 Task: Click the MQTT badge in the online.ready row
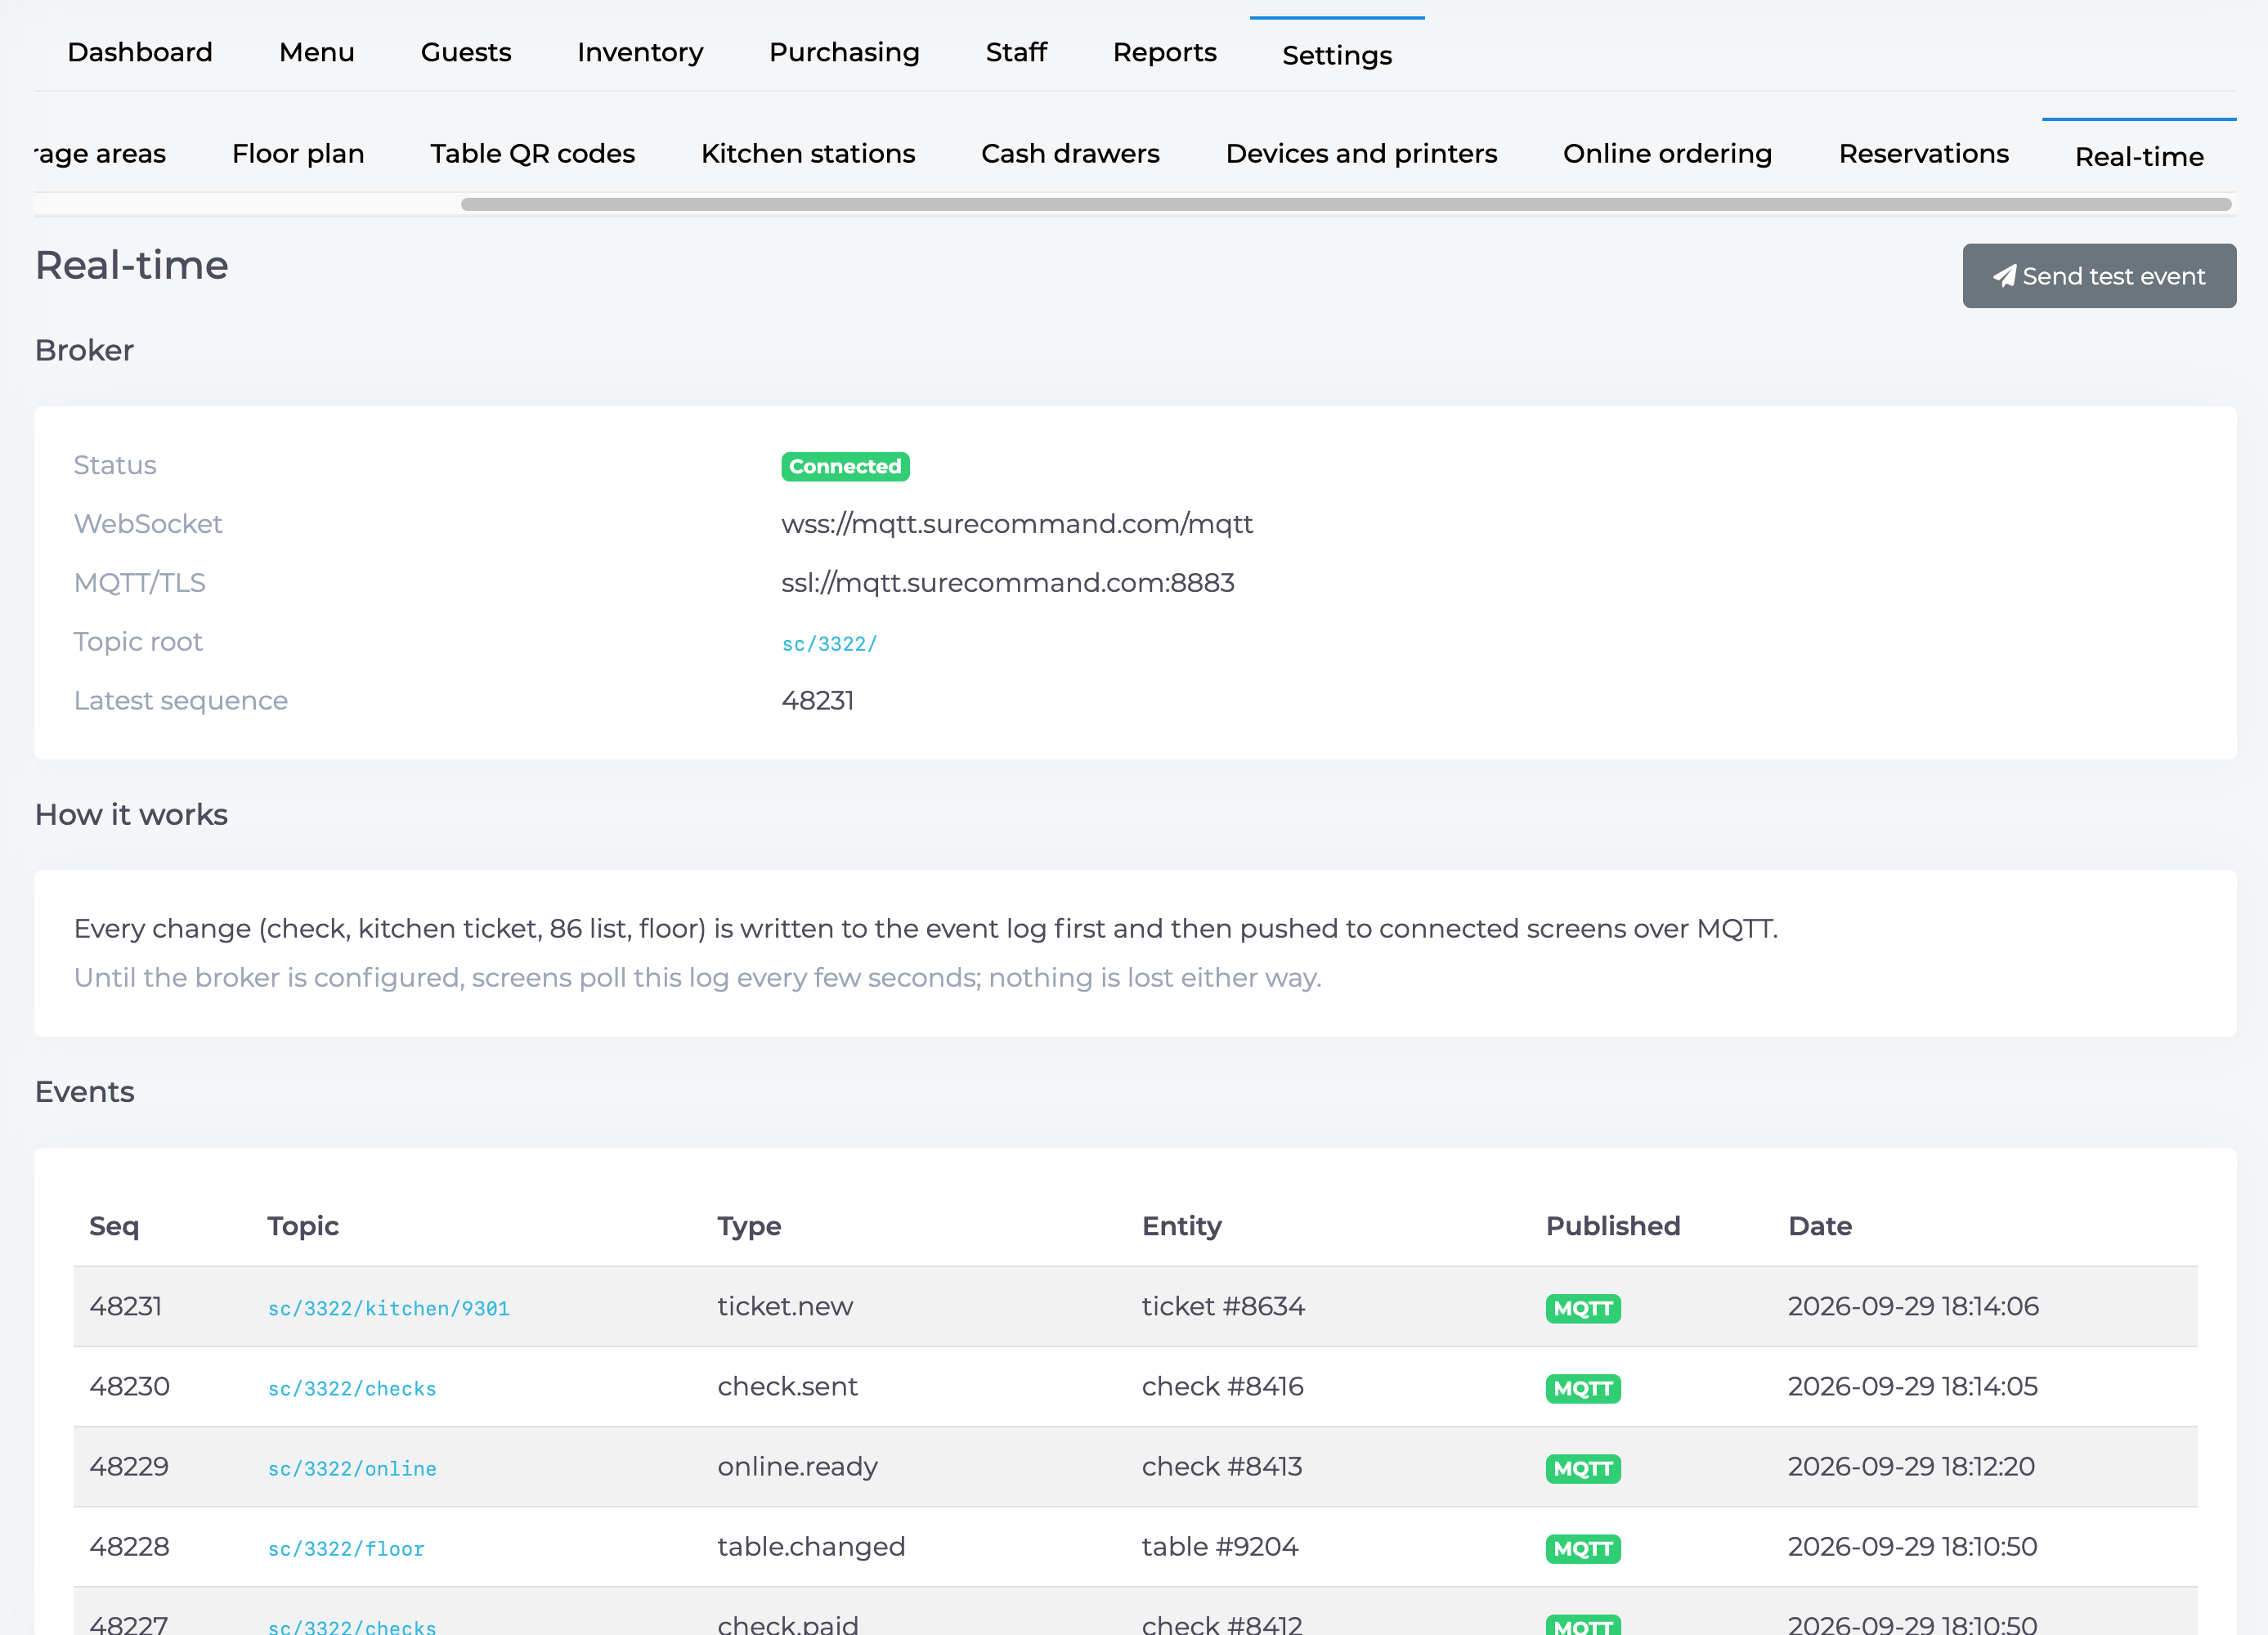coord(1583,1468)
